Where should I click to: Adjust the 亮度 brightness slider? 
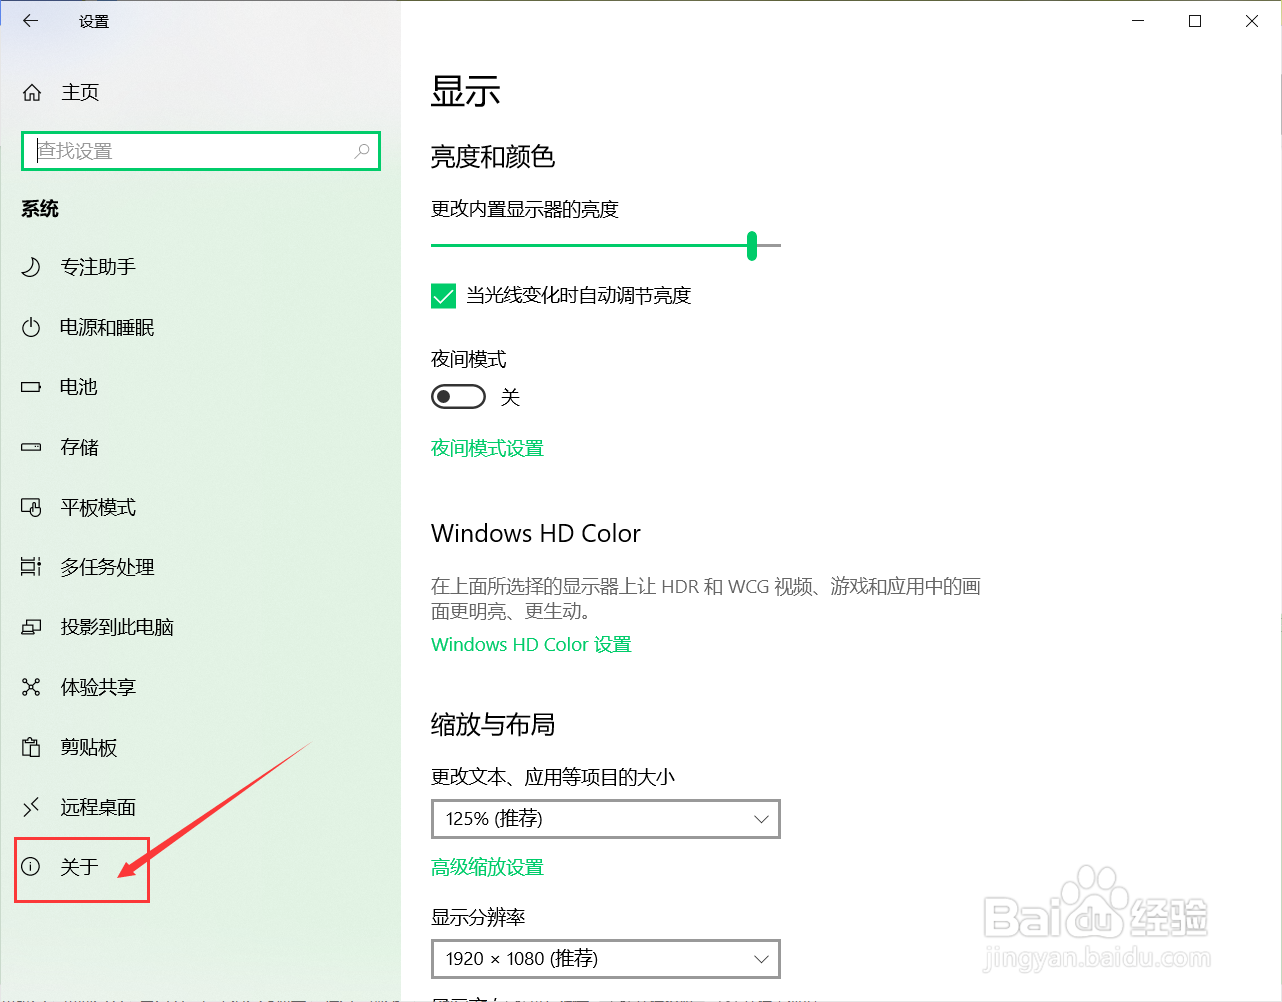(x=752, y=245)
